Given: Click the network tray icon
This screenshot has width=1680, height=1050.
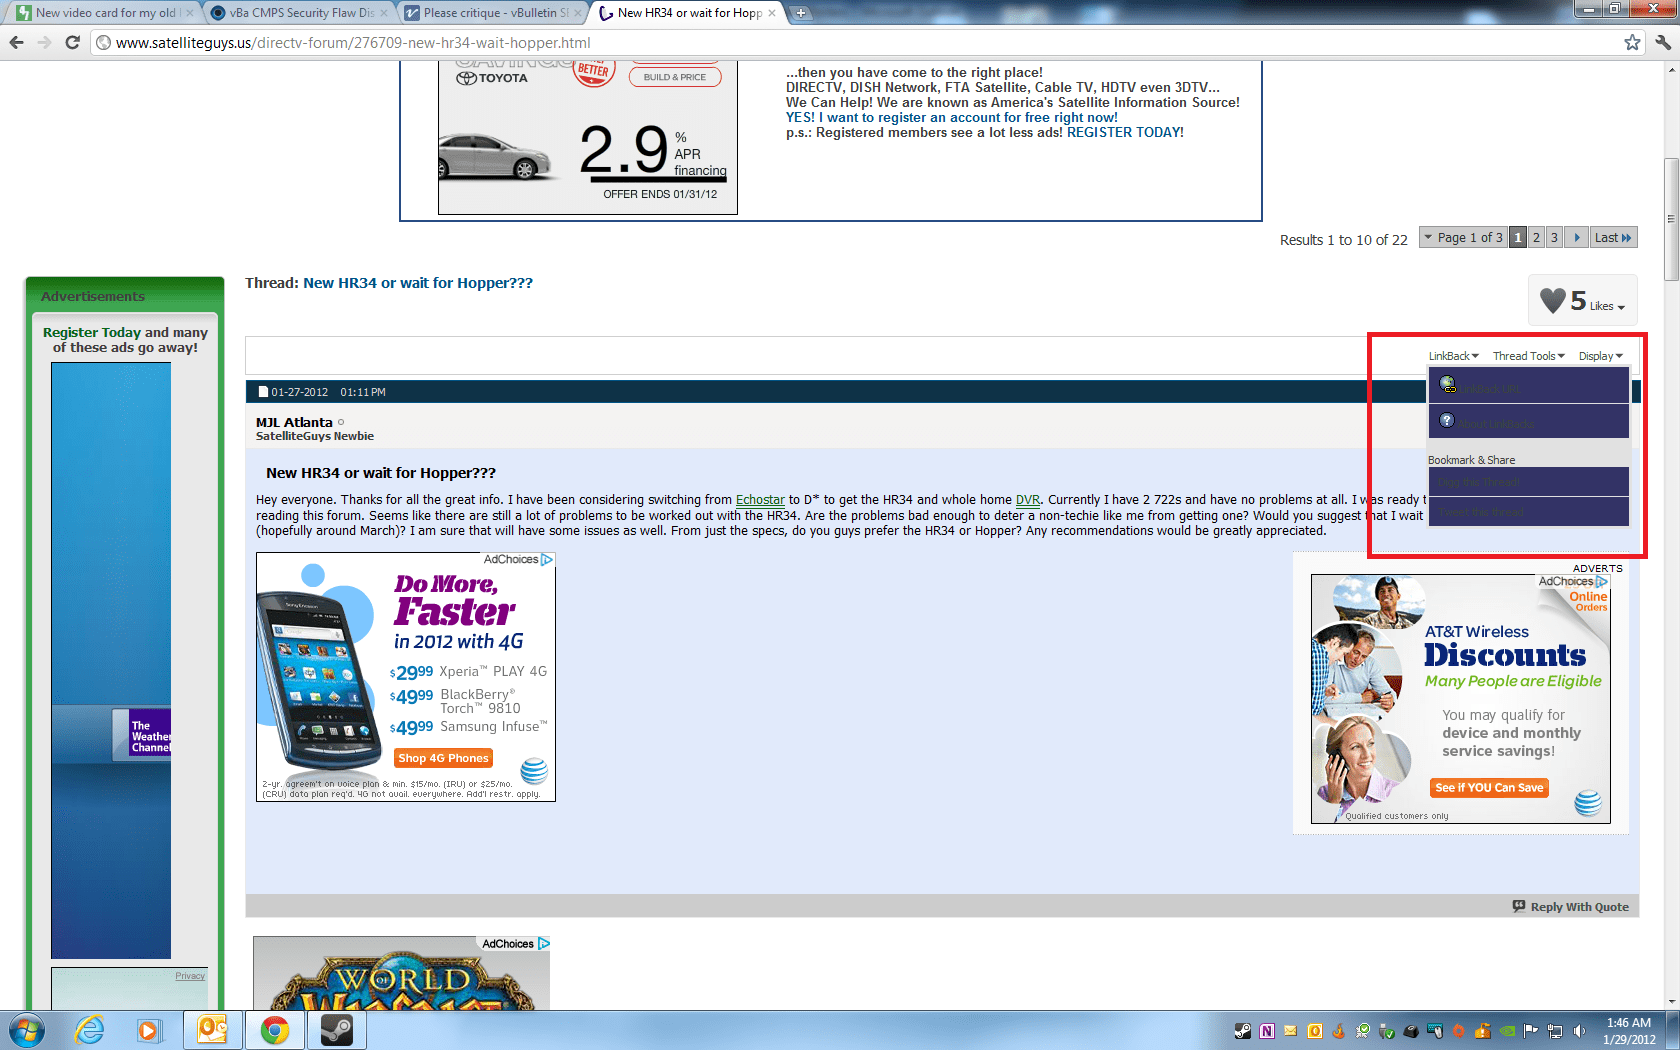Looking at the screenshot, I should point(1555,1031).
